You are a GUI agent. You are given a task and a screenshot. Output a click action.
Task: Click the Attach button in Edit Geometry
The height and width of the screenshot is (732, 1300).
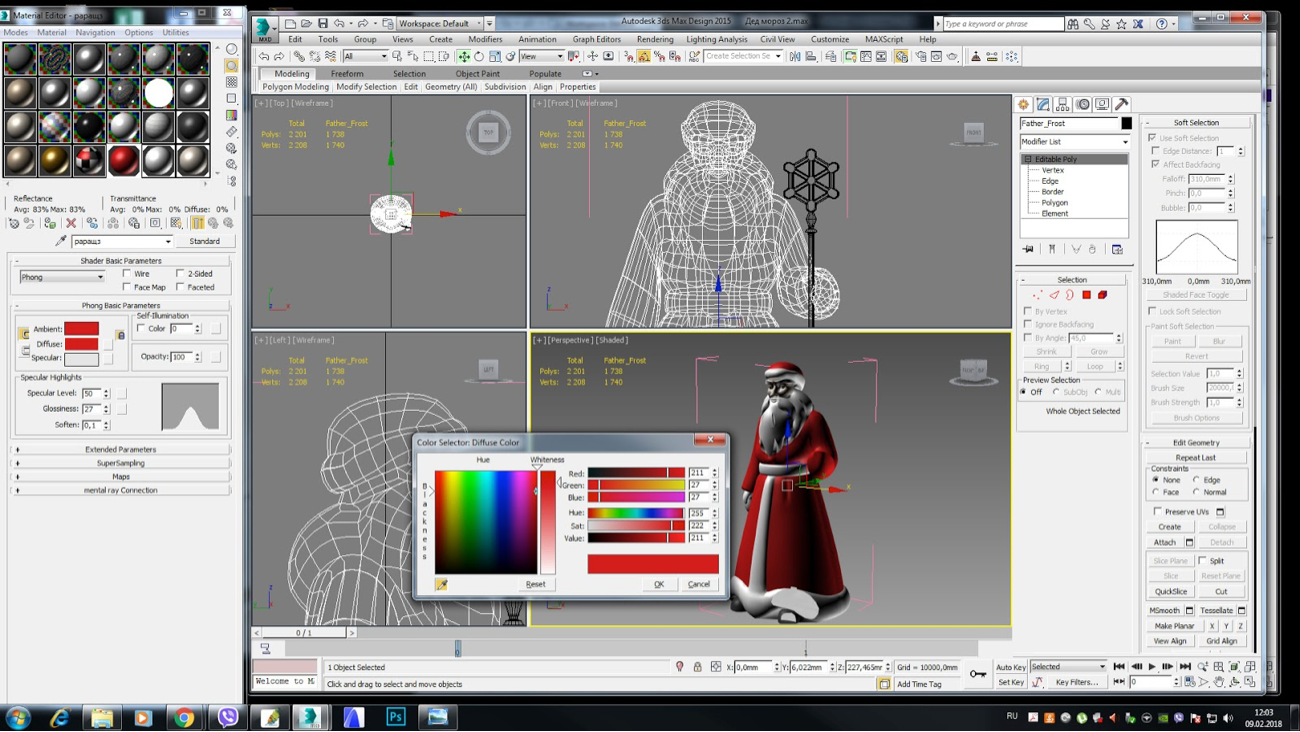1164,542
